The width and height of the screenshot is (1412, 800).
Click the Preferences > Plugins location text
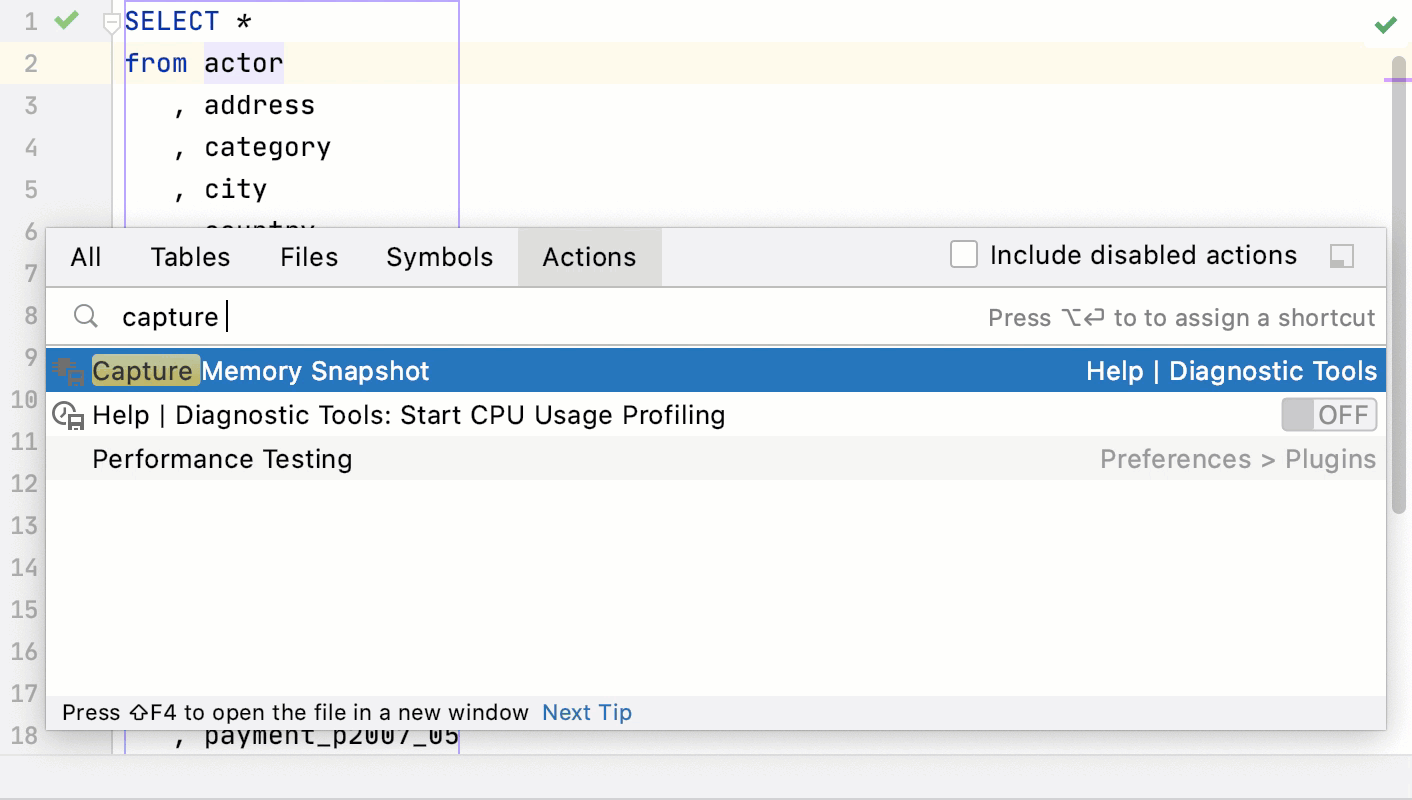[x=1238, y=459]
